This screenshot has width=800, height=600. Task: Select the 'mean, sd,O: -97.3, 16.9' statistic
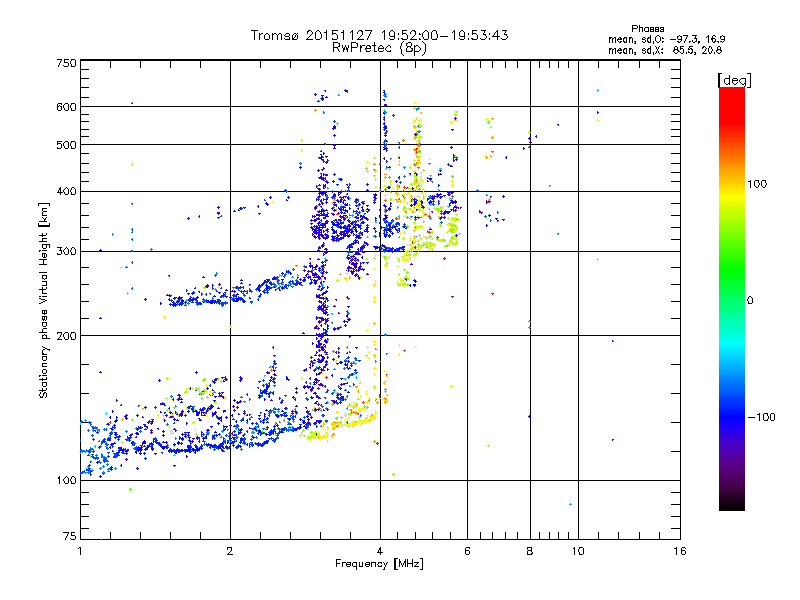[666, 39]
